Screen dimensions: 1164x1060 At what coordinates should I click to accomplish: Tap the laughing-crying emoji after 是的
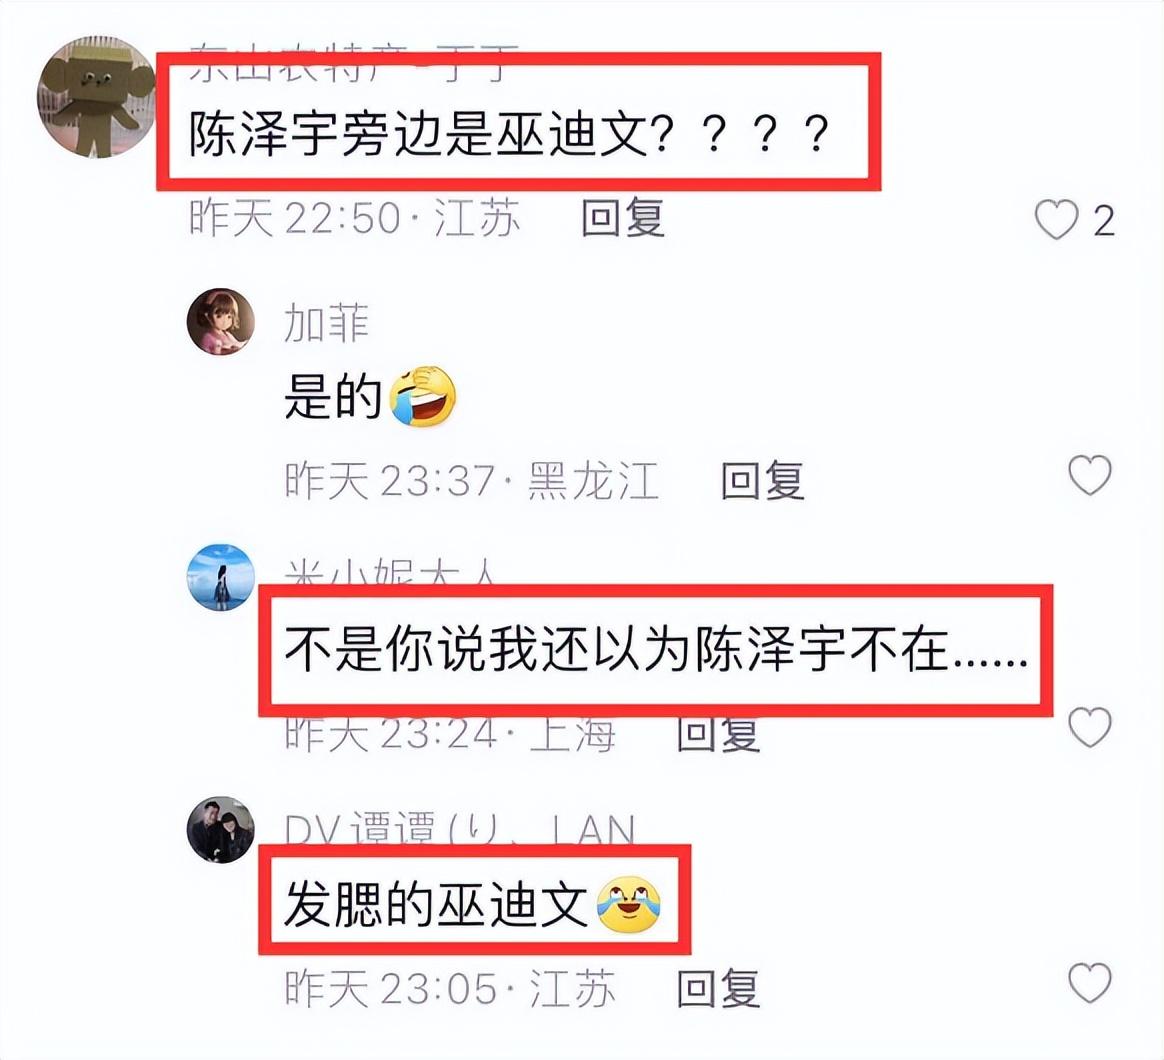pyautogui.click(x=422, y=396)
